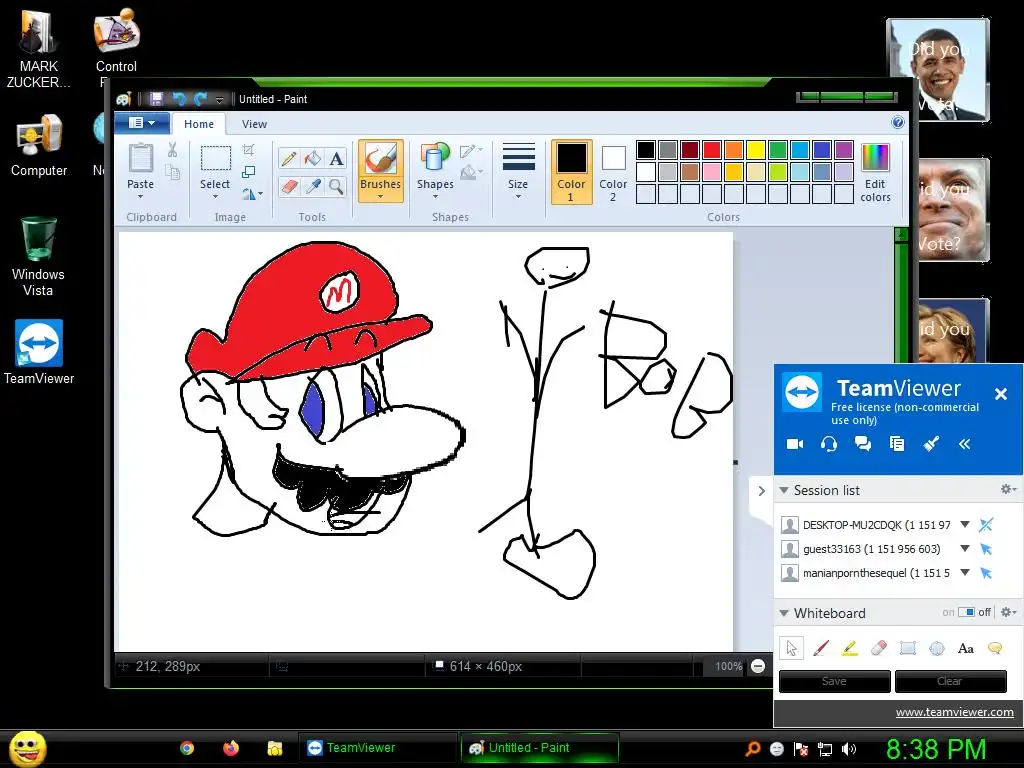
Task: Click TeamViewer video camera icon
Action: click(x=795, y=444)
